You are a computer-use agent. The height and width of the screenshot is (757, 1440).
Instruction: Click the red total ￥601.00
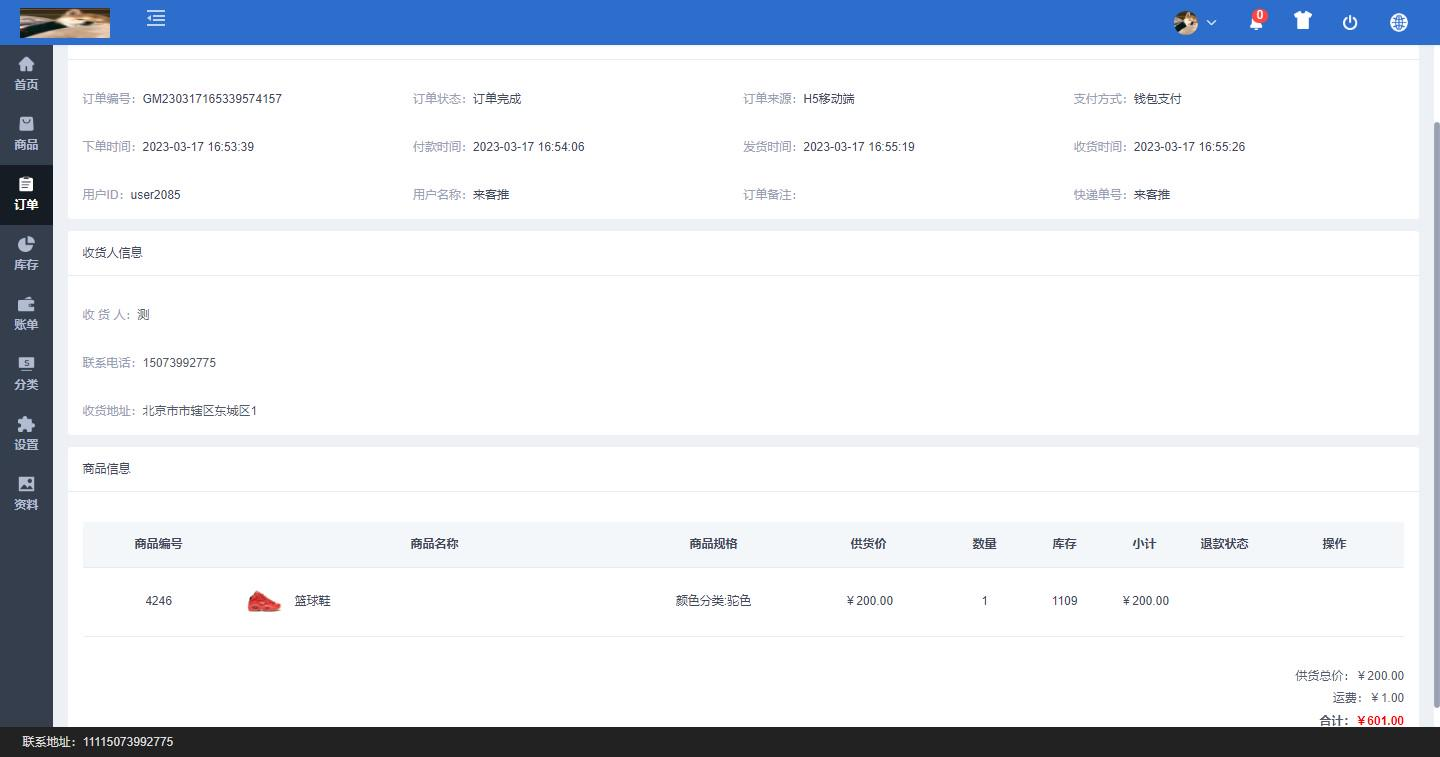1380,721
